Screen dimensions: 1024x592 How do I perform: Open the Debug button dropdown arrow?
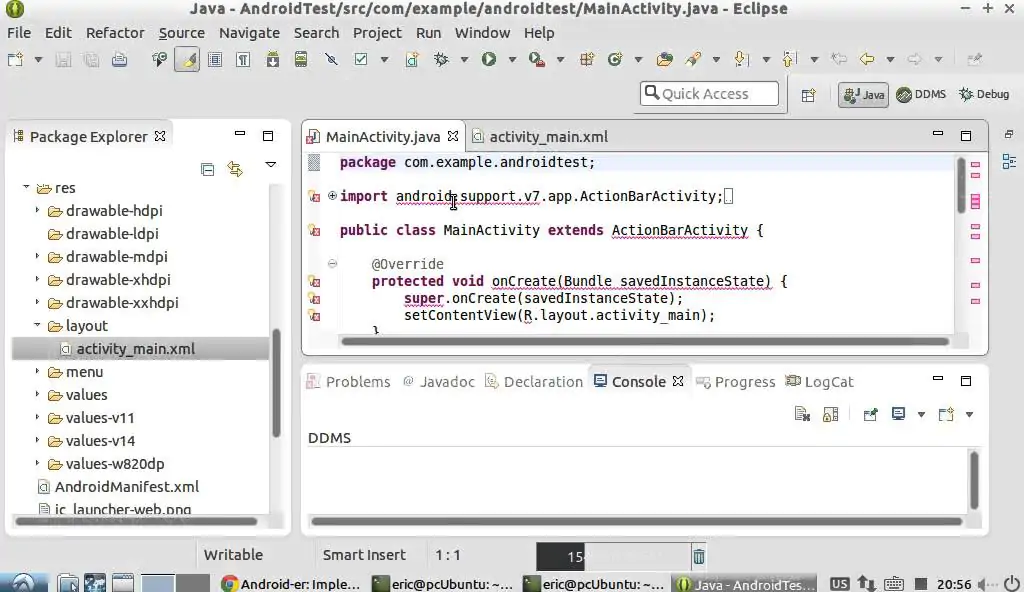[x=464, y=59]
